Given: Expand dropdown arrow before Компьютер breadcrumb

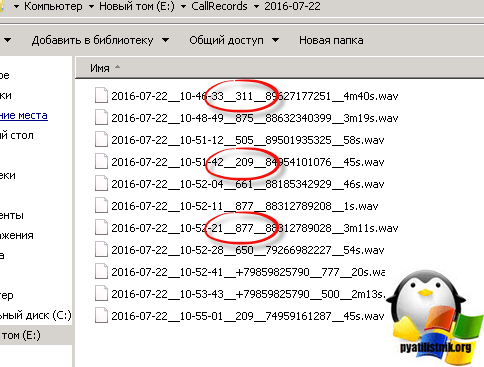Looking at the screenshot, I should tap(16, 6).
